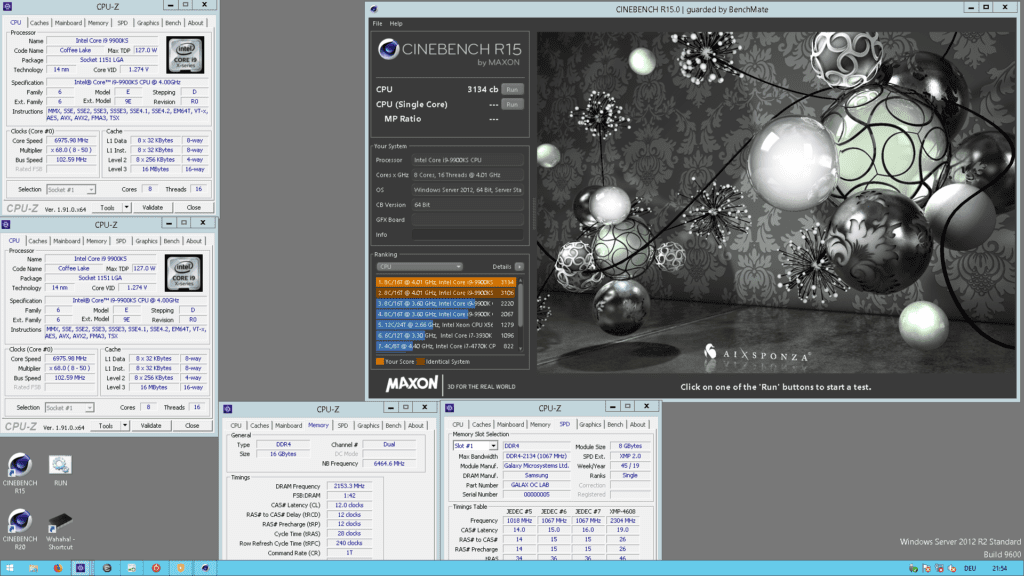Image resolution: width=1024 pixels, height=576 pixels.
Task: Click the MAXON logo in Cinebench
Action: (x=411, y=384)
